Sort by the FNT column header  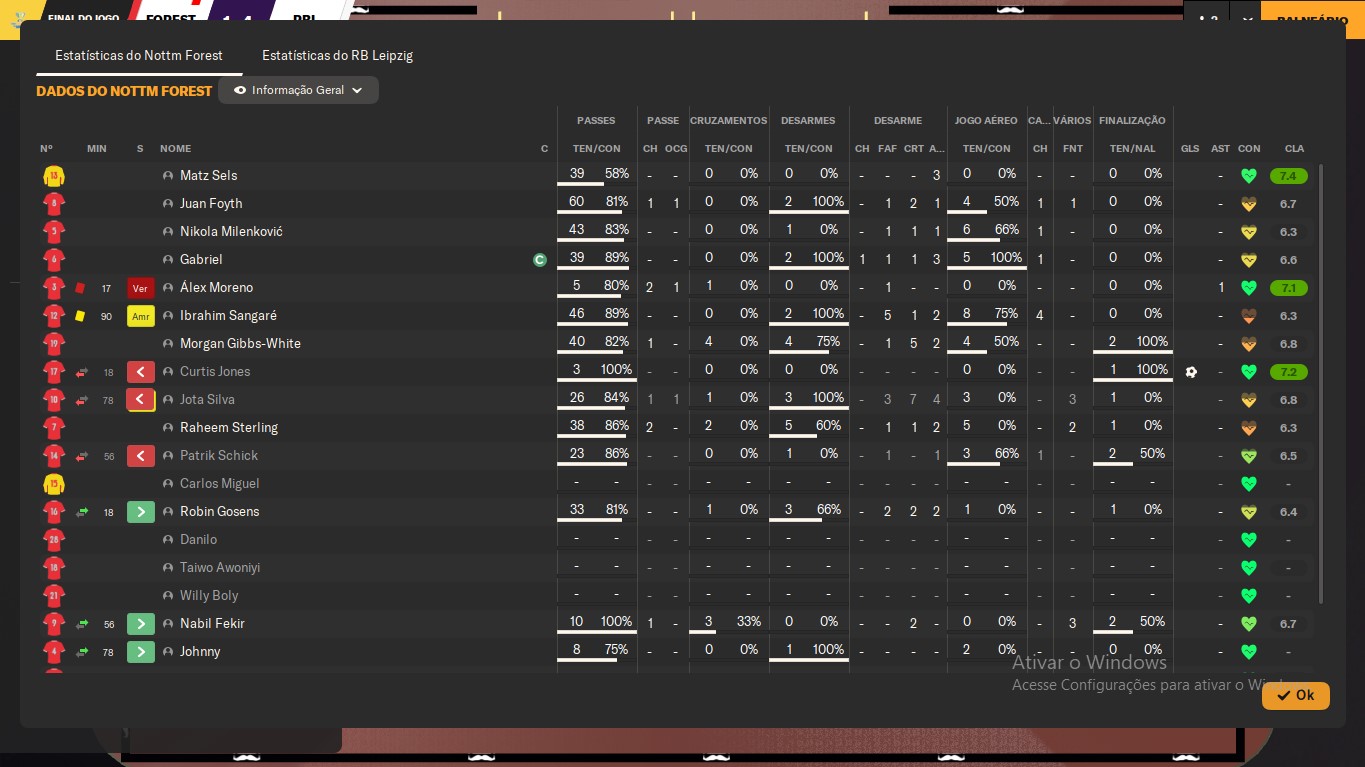[1073, 149]
